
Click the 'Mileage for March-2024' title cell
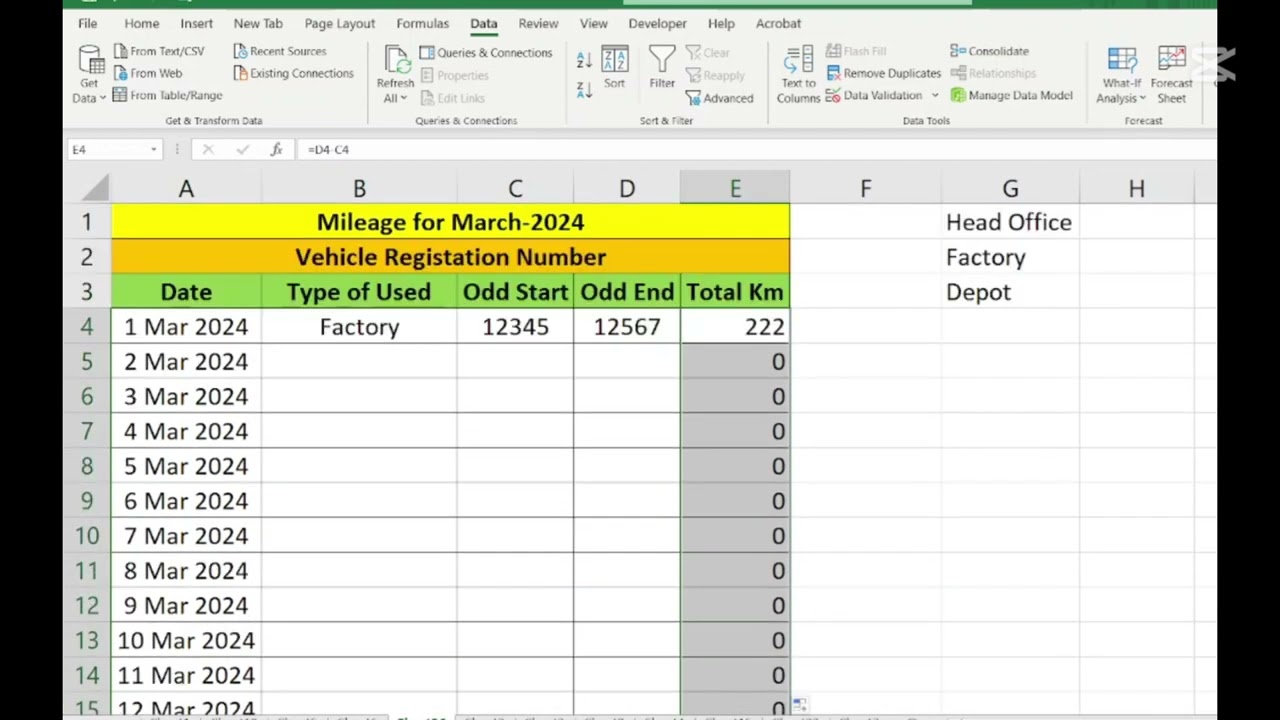pyautogui.click(x=450, y=222)
